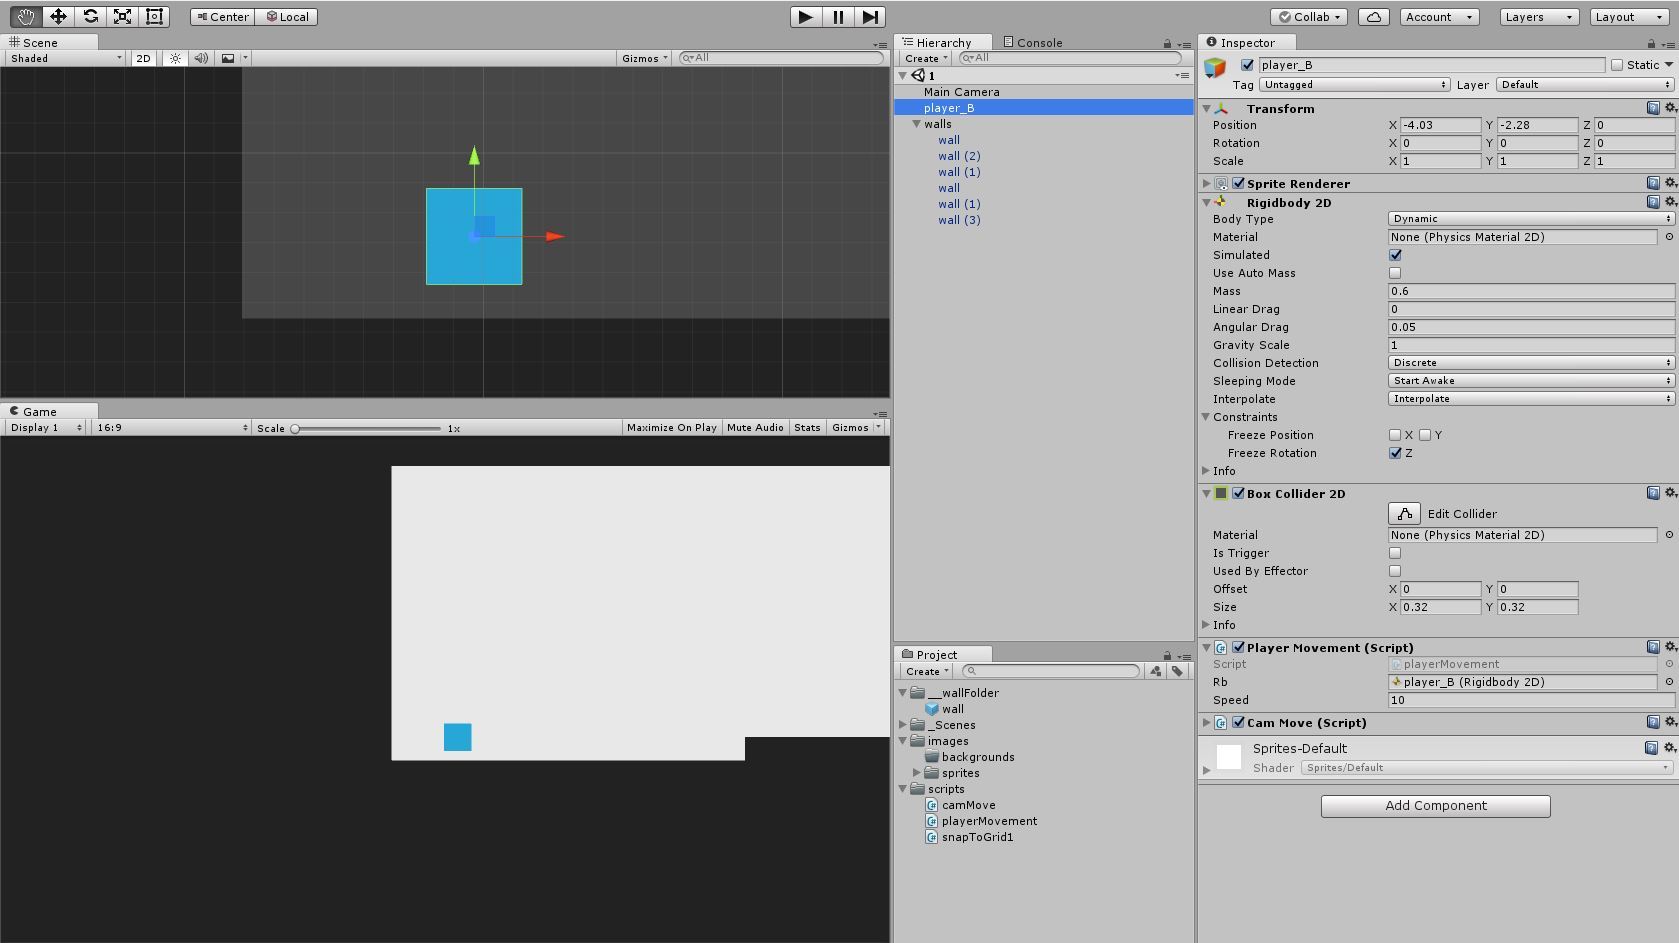Open the Layer dropdown

coord(1585,85)
